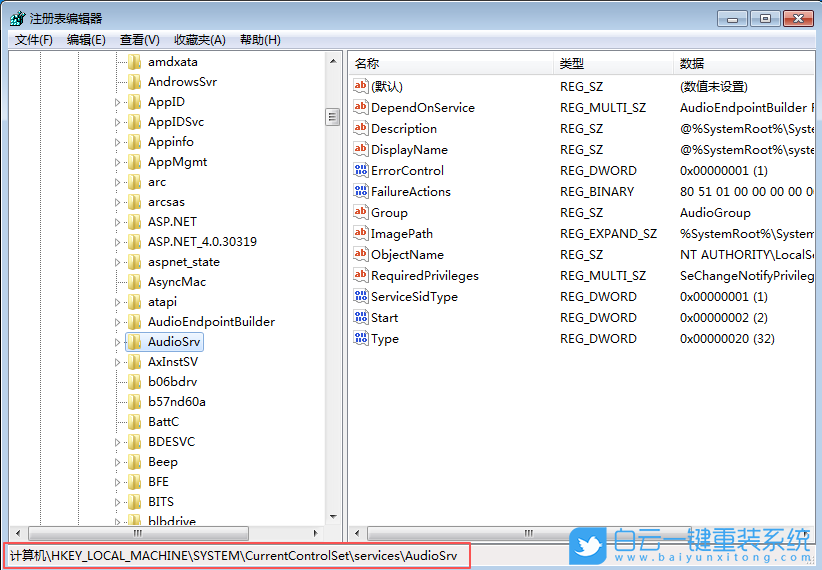Image resolution: width=822 pixels, height=570 pixels.
Task: Expand the AudioEndpointBuilder key
Action: [x=117, y=322]
